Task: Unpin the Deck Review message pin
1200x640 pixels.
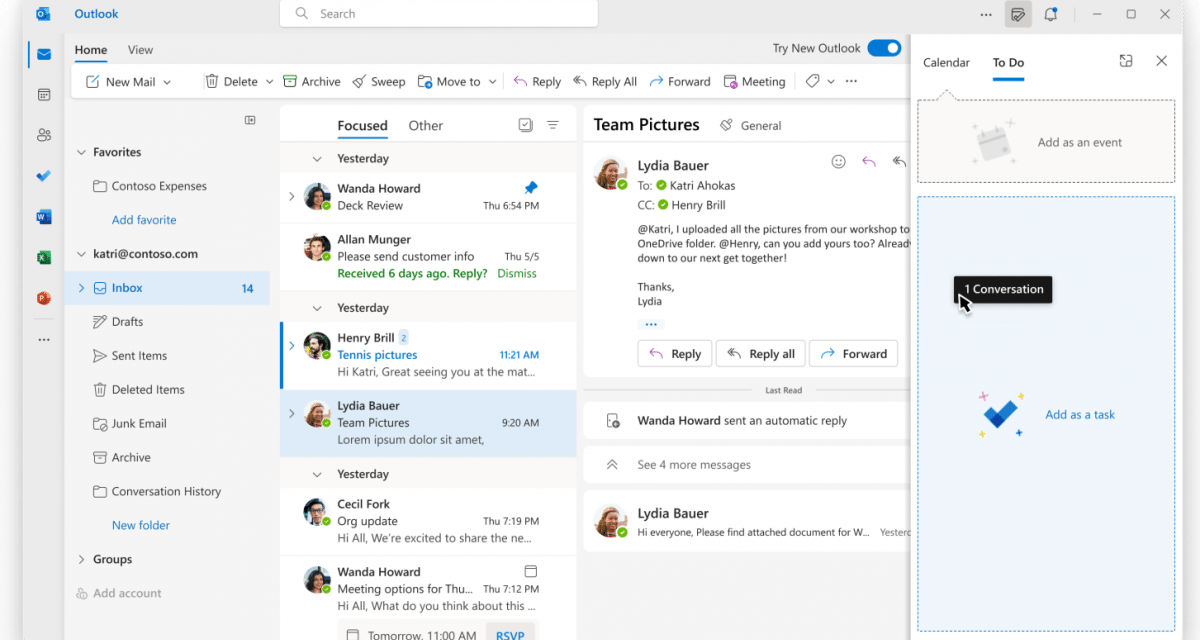Action: pos(531,186)
